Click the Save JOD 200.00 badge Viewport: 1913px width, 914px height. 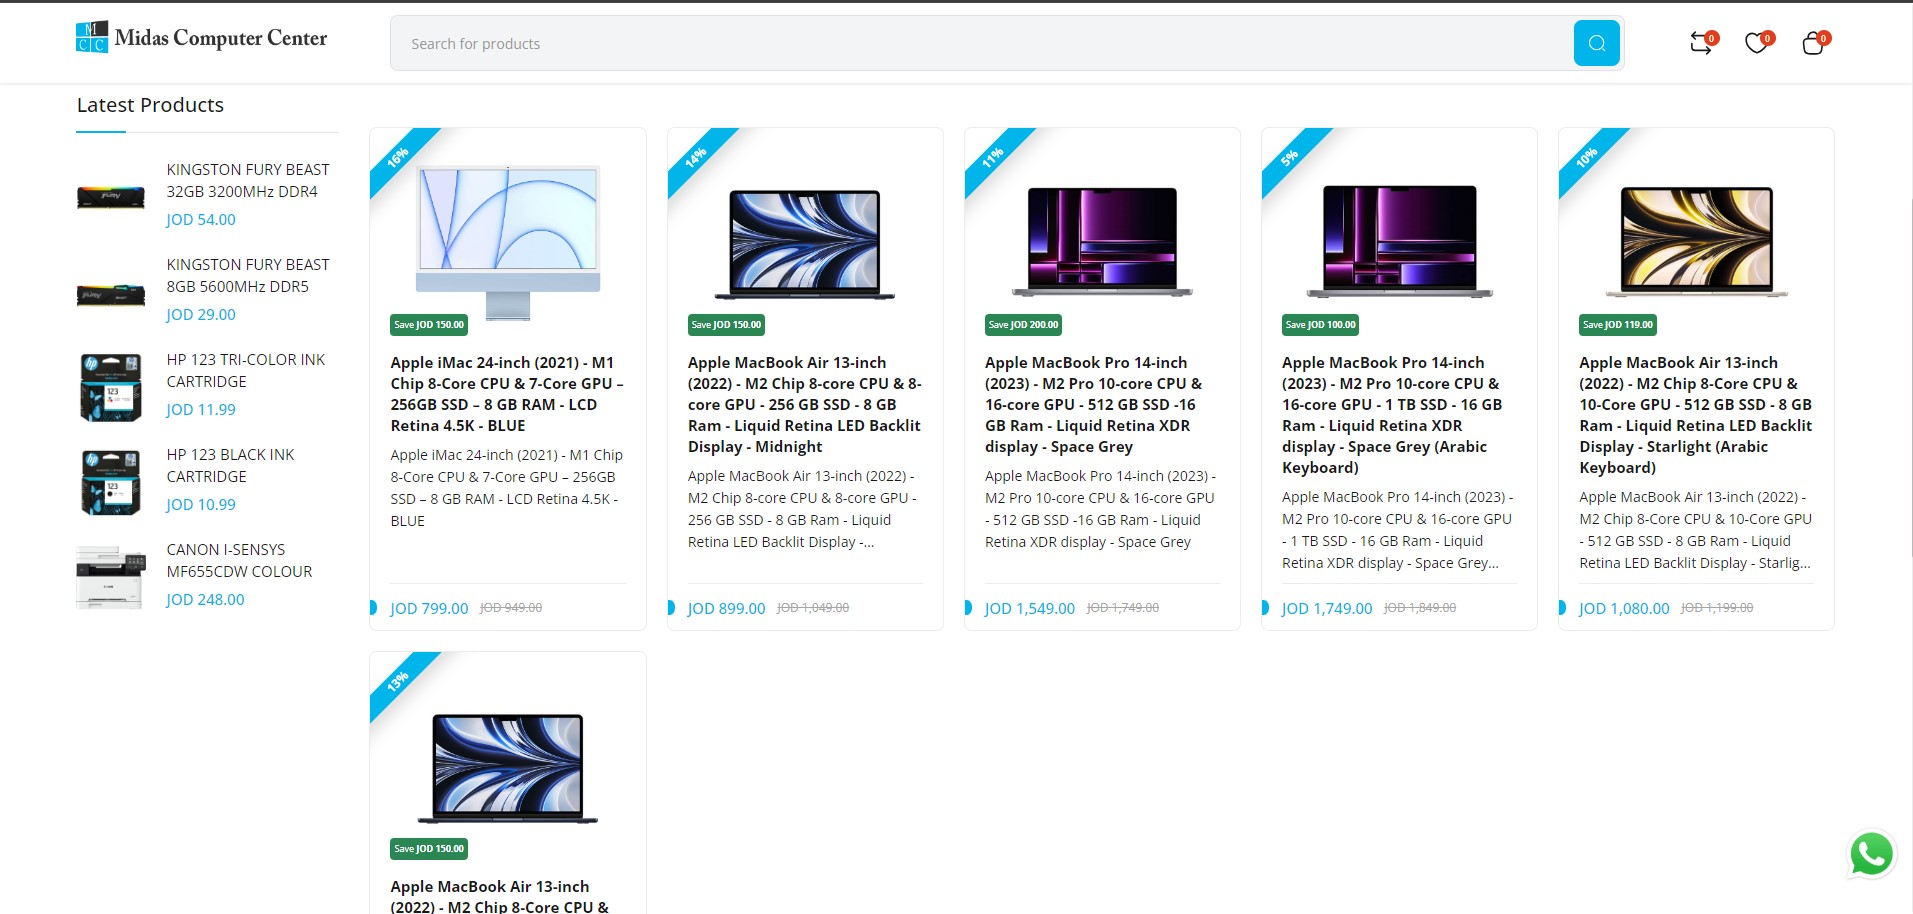[x=1023, y=325]
